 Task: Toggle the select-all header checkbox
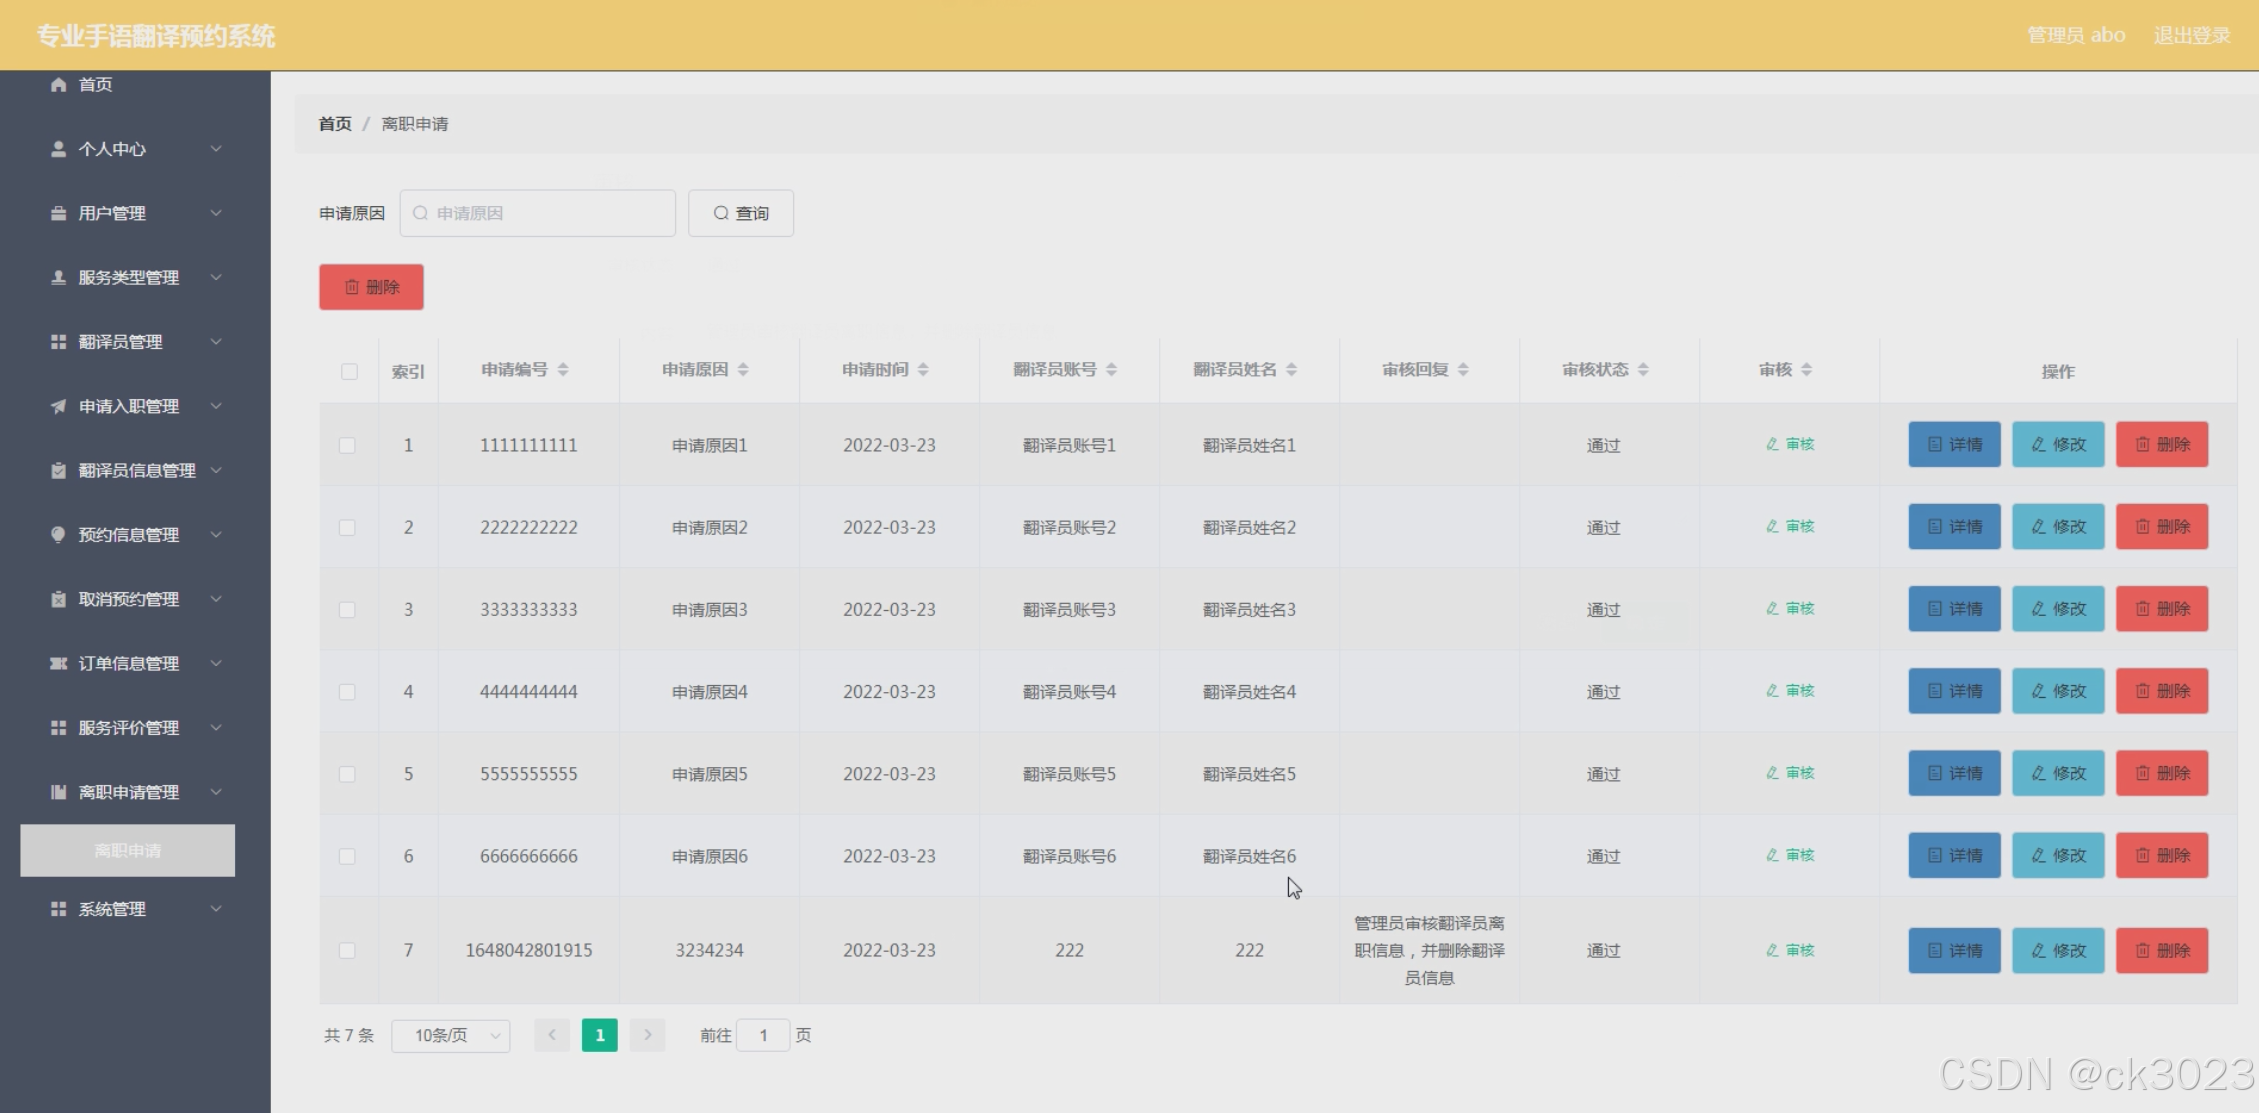[x=349, y=371]
